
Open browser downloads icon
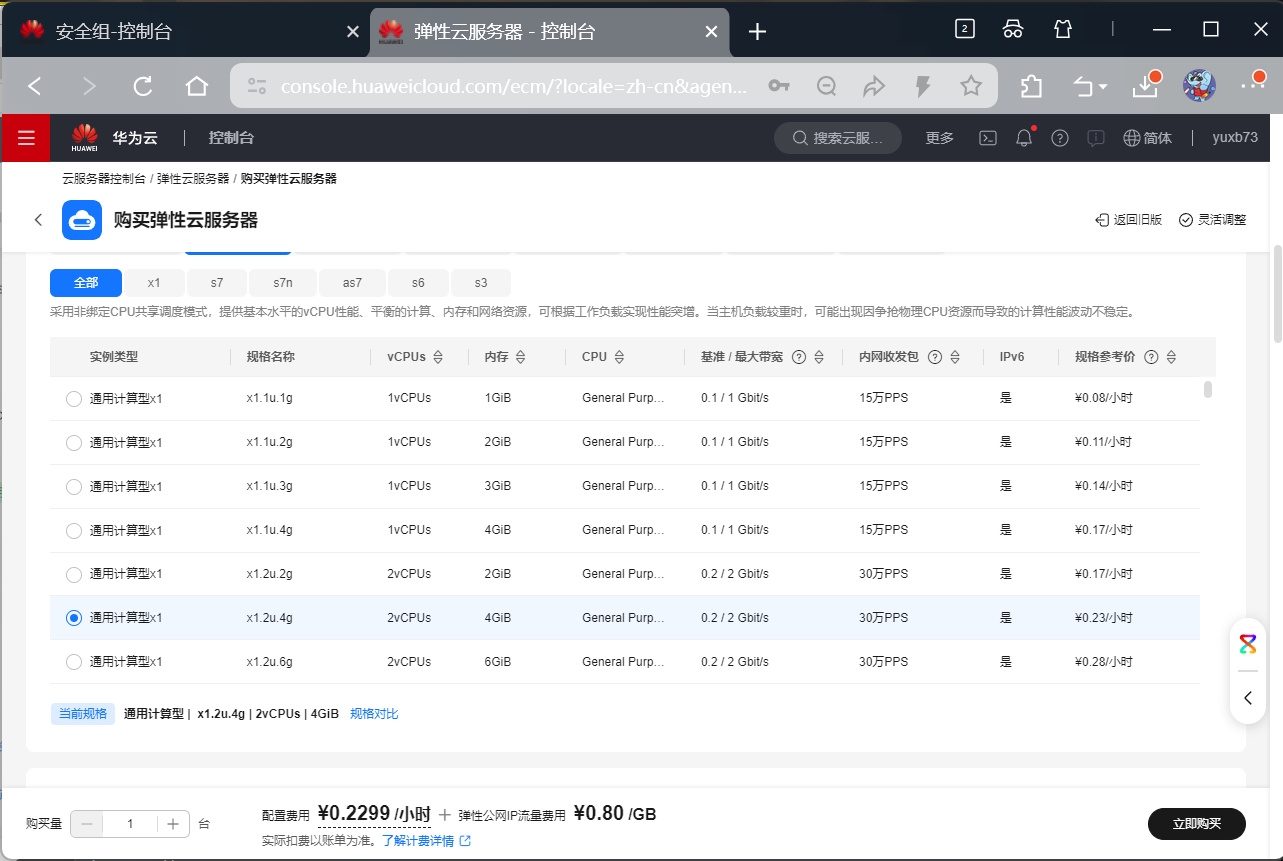click(x=1146, y=86)
